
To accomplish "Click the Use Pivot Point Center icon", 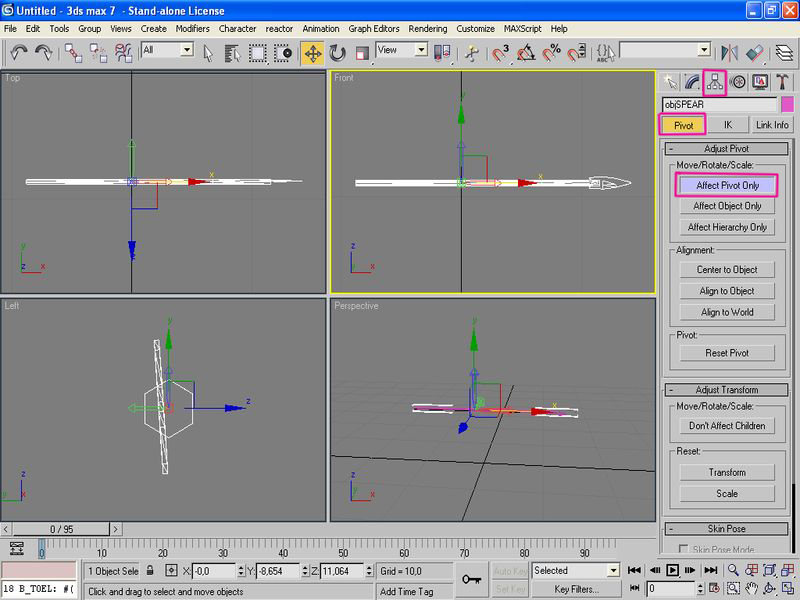I will pos(442,53).
